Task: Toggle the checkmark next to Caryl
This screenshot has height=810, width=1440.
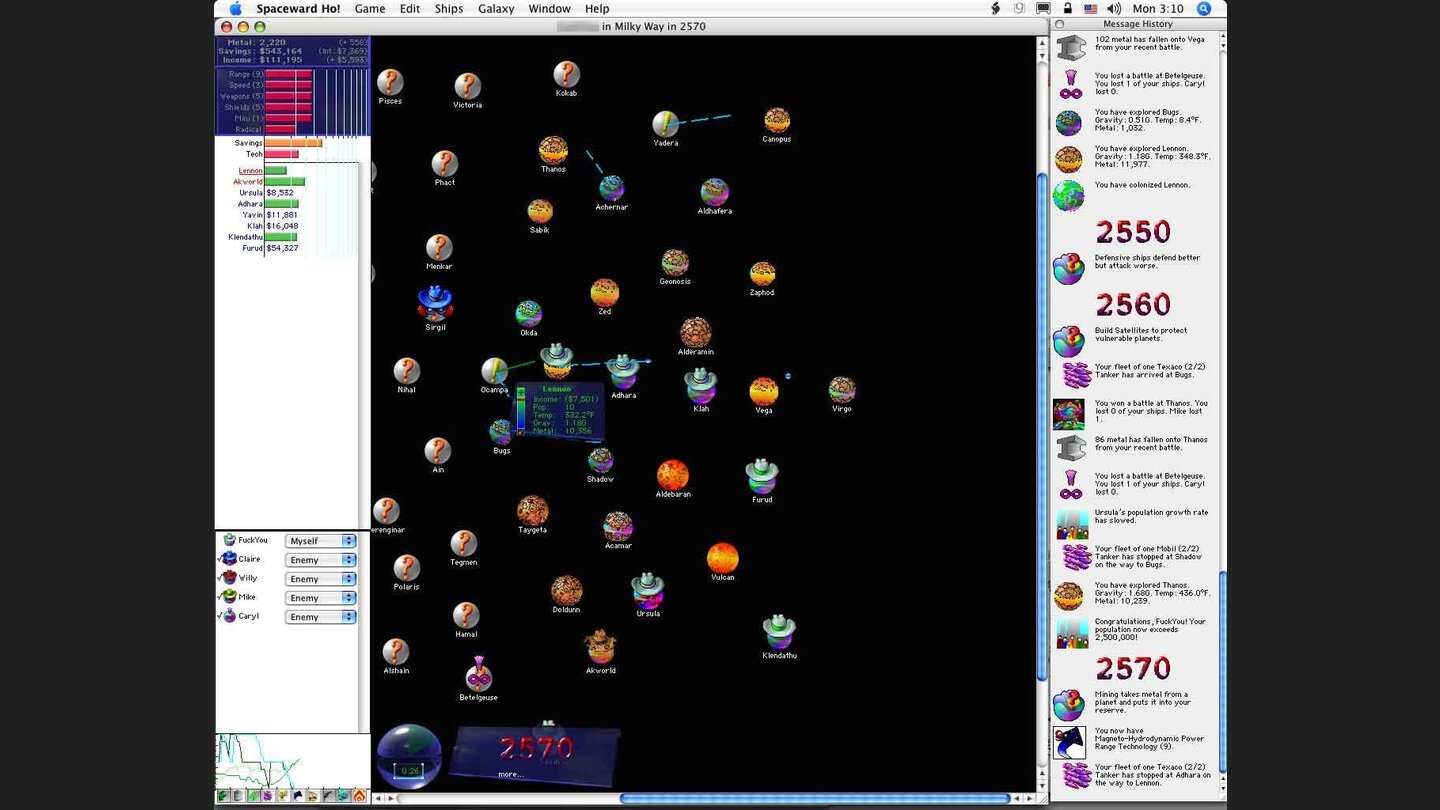Action: (220, 616)
